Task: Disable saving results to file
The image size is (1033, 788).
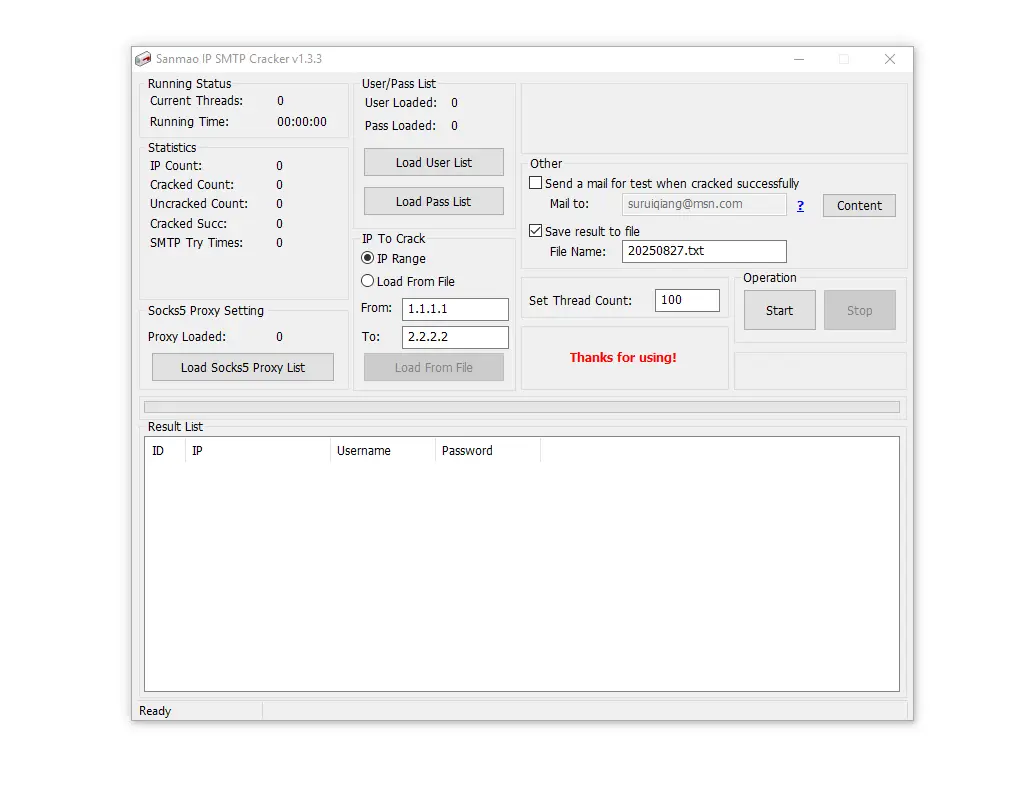Action: 536,230
